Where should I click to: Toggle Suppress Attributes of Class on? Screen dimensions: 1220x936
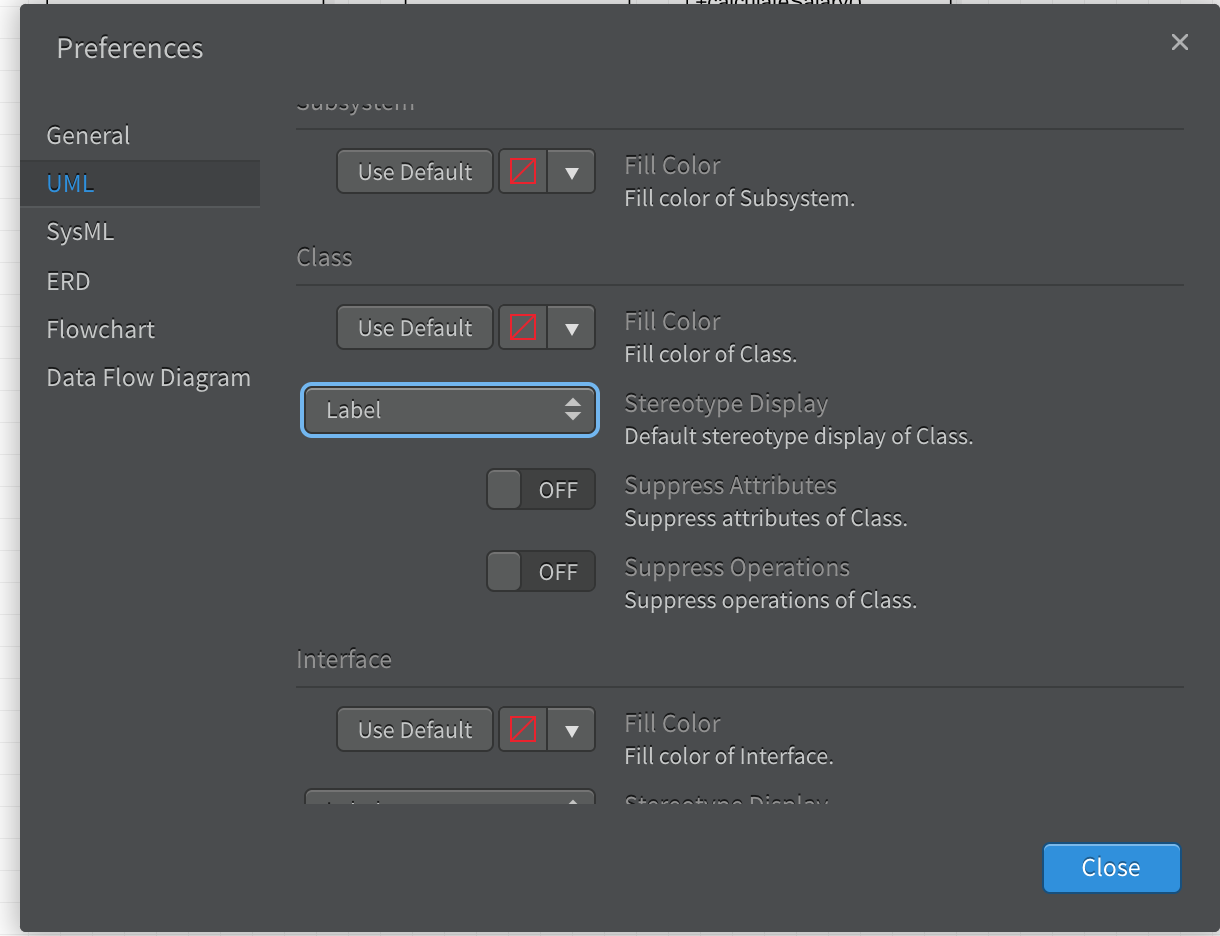(x=541, y=490)
